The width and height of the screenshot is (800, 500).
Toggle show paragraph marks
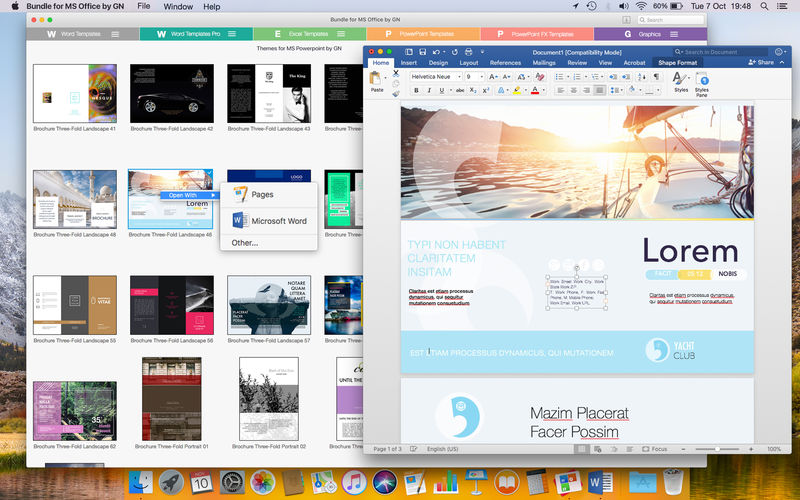point(656,77)
